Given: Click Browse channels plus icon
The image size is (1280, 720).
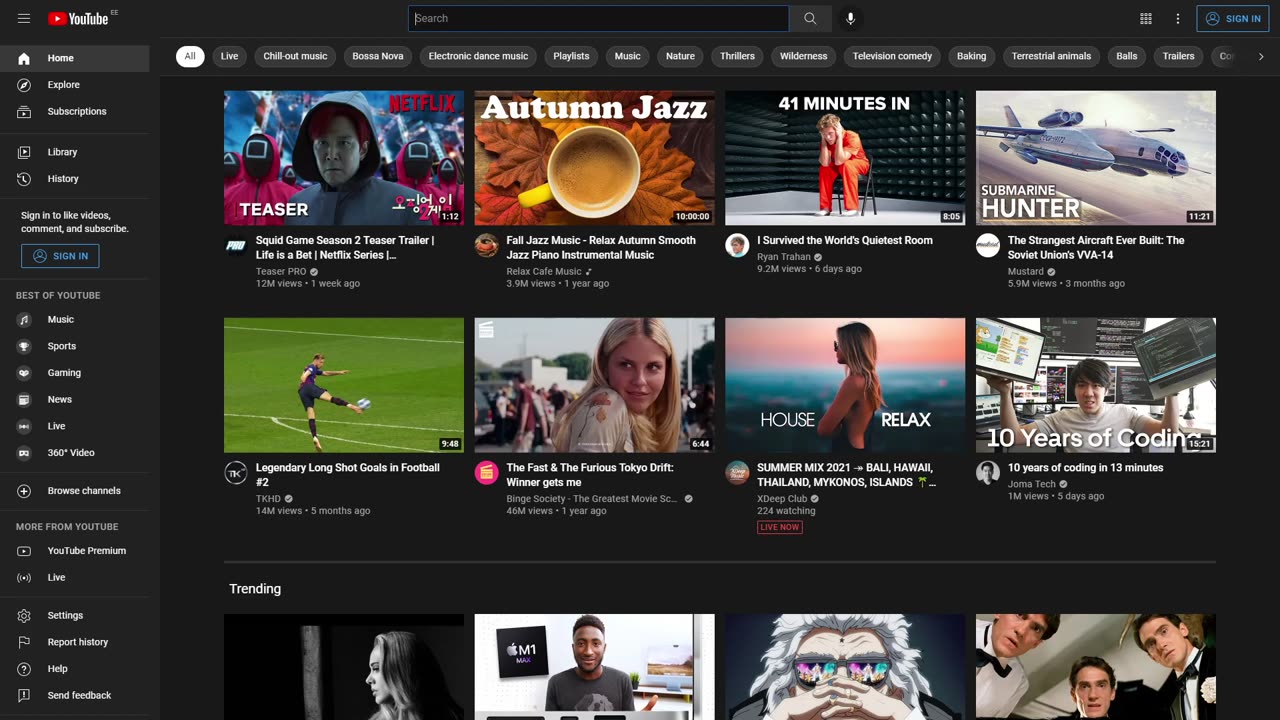Looking at the screenshot, I should click(24, 491).
